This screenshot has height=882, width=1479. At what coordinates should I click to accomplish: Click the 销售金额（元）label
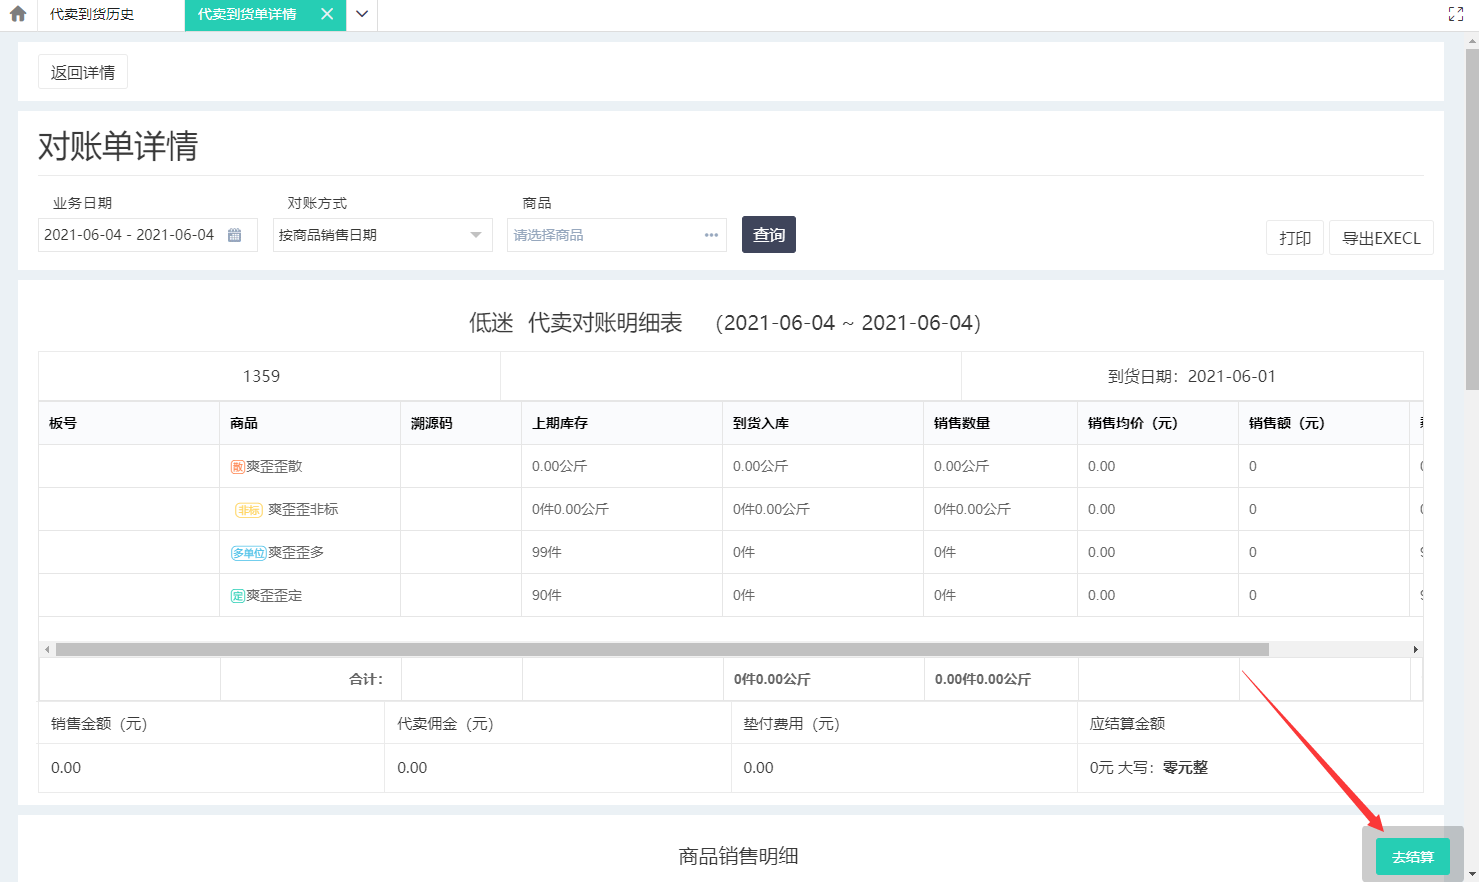click(x=99, y=723)
